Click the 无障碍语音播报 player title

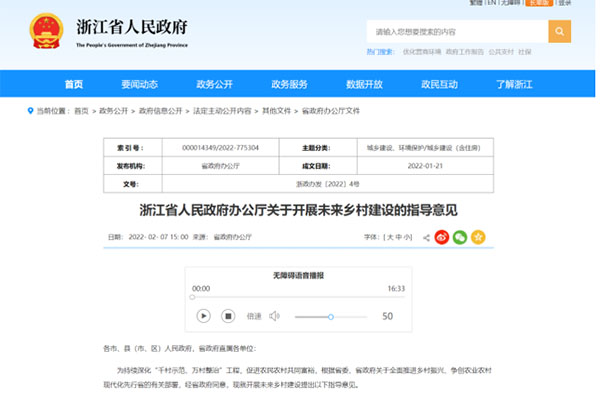[298, 275]
